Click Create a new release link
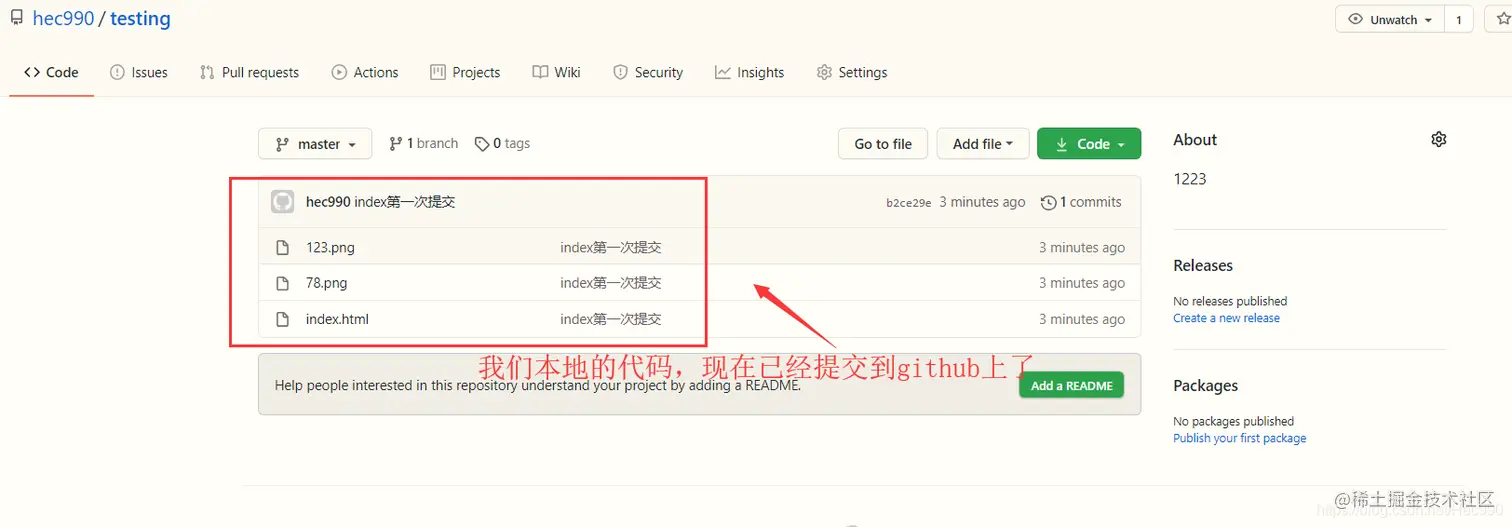The image size is (1512, 527). pos(1226,318)
